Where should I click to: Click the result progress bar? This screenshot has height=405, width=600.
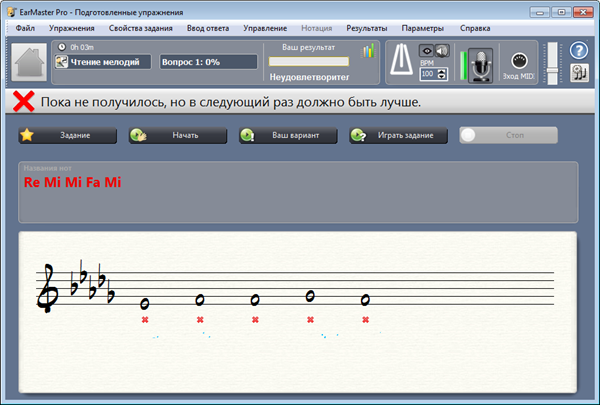pos(308,61)
